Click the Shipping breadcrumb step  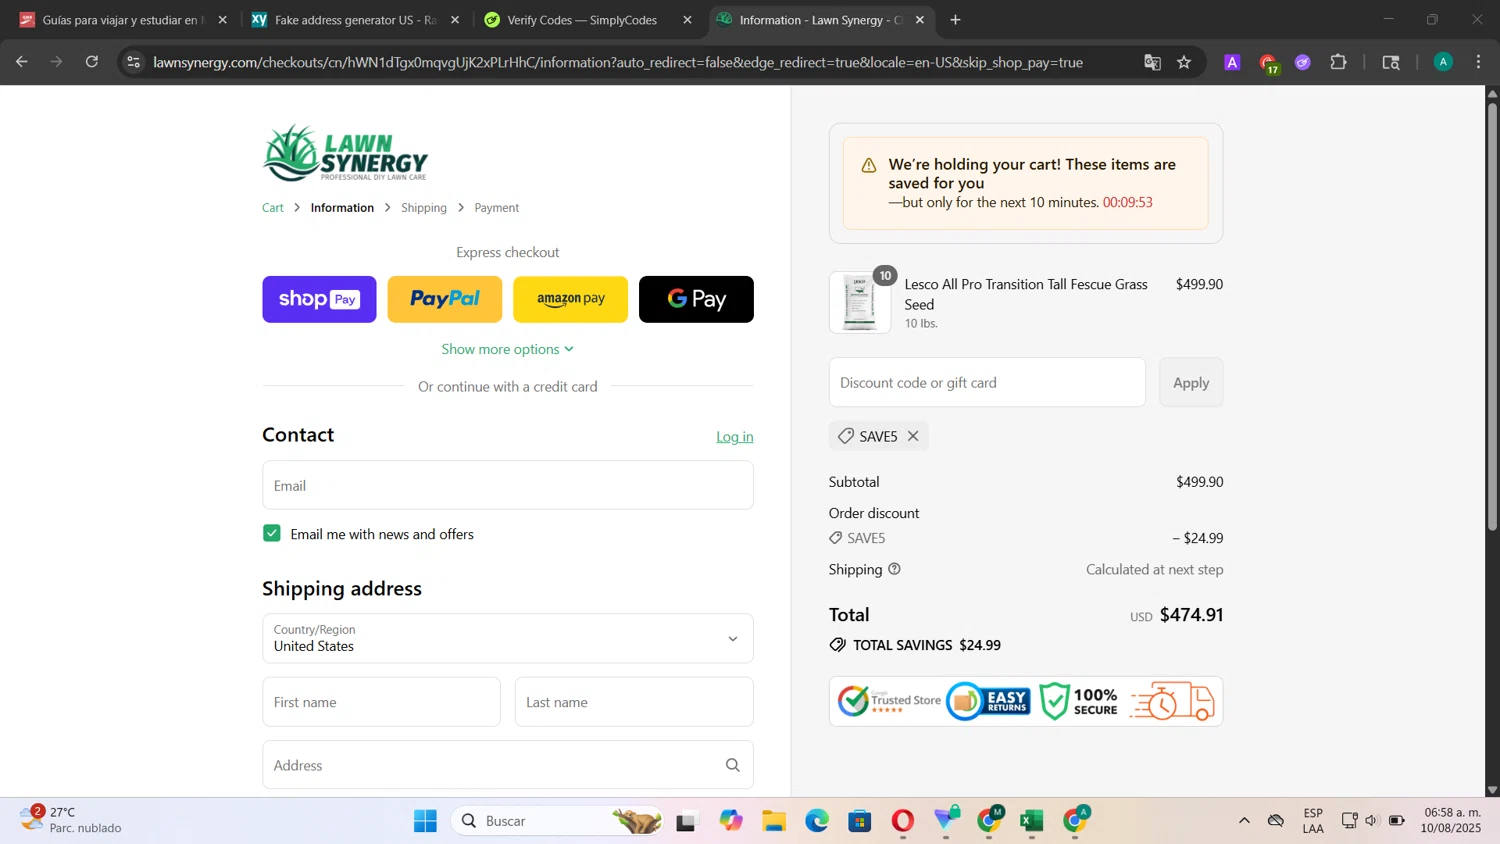424,208
